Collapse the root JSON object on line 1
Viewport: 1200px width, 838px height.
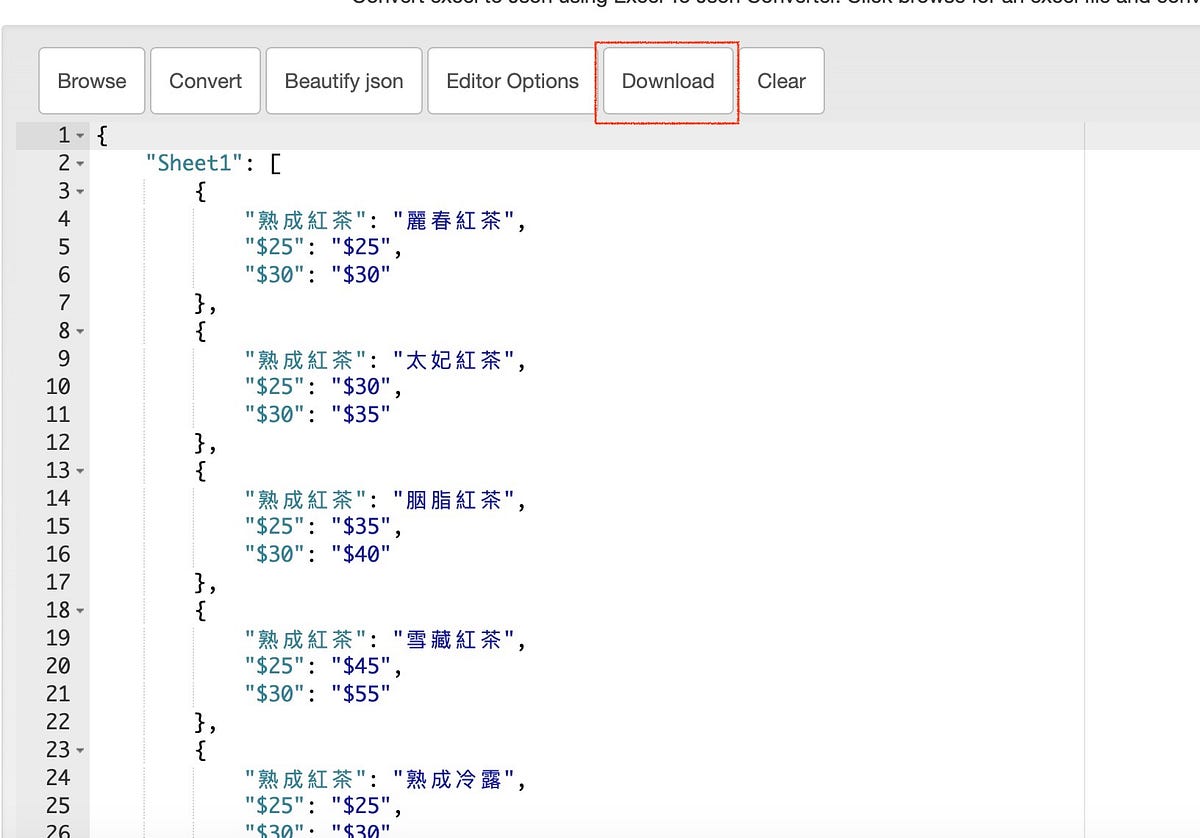79,135
